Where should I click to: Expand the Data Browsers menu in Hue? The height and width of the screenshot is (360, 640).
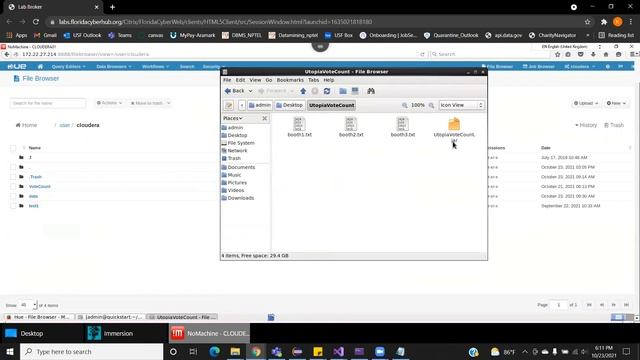coord(114,67)
